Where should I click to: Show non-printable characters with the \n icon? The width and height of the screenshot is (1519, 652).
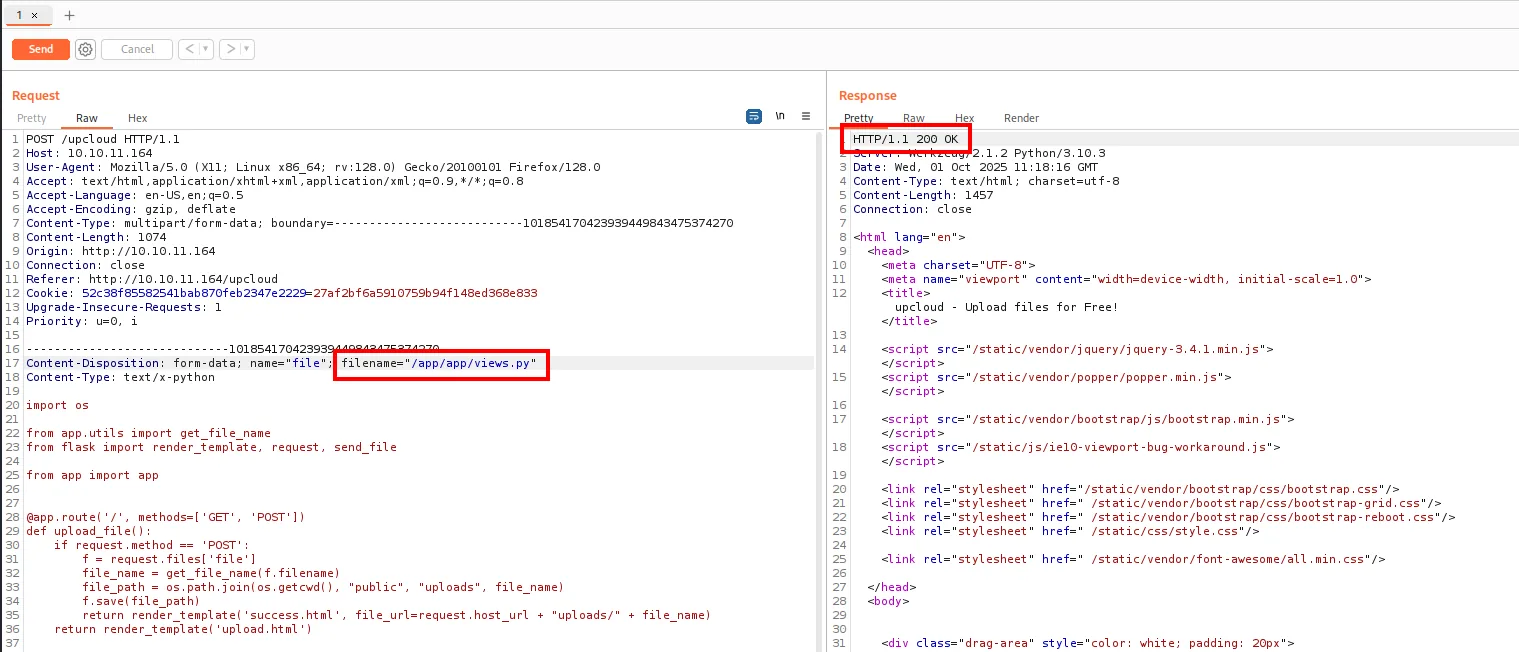click(x=780, y=116)
